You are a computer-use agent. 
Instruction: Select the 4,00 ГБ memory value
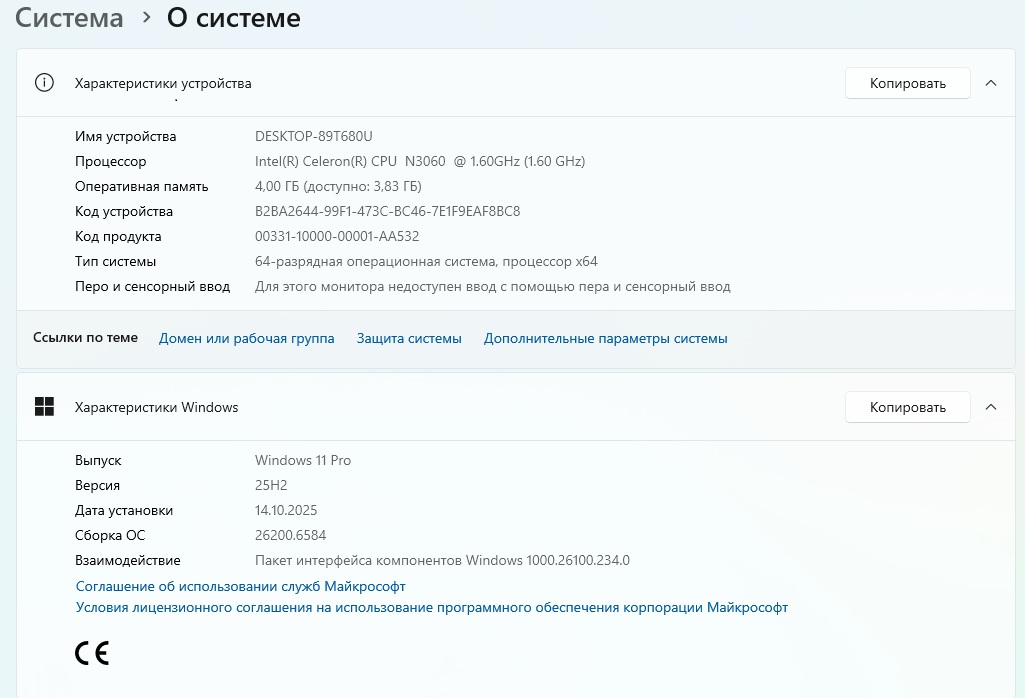(x=338, y=186)
